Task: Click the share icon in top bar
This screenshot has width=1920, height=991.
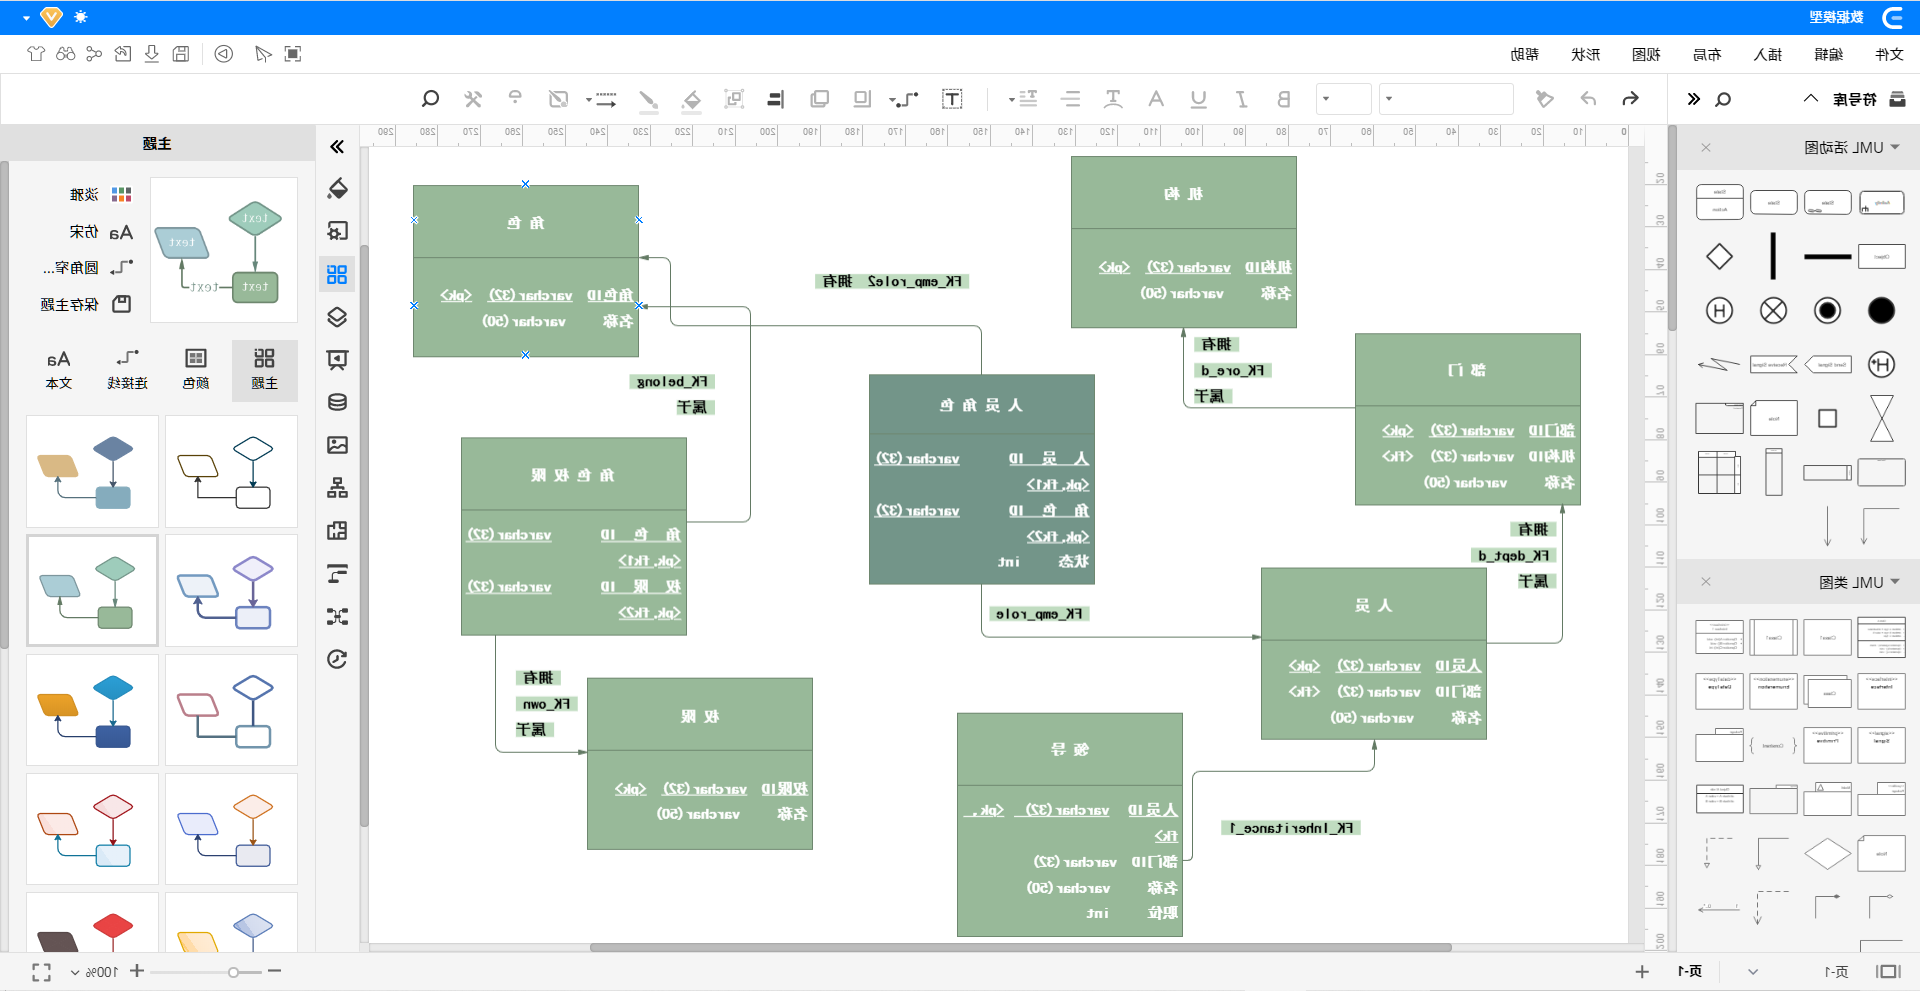Action: point(94,54)
